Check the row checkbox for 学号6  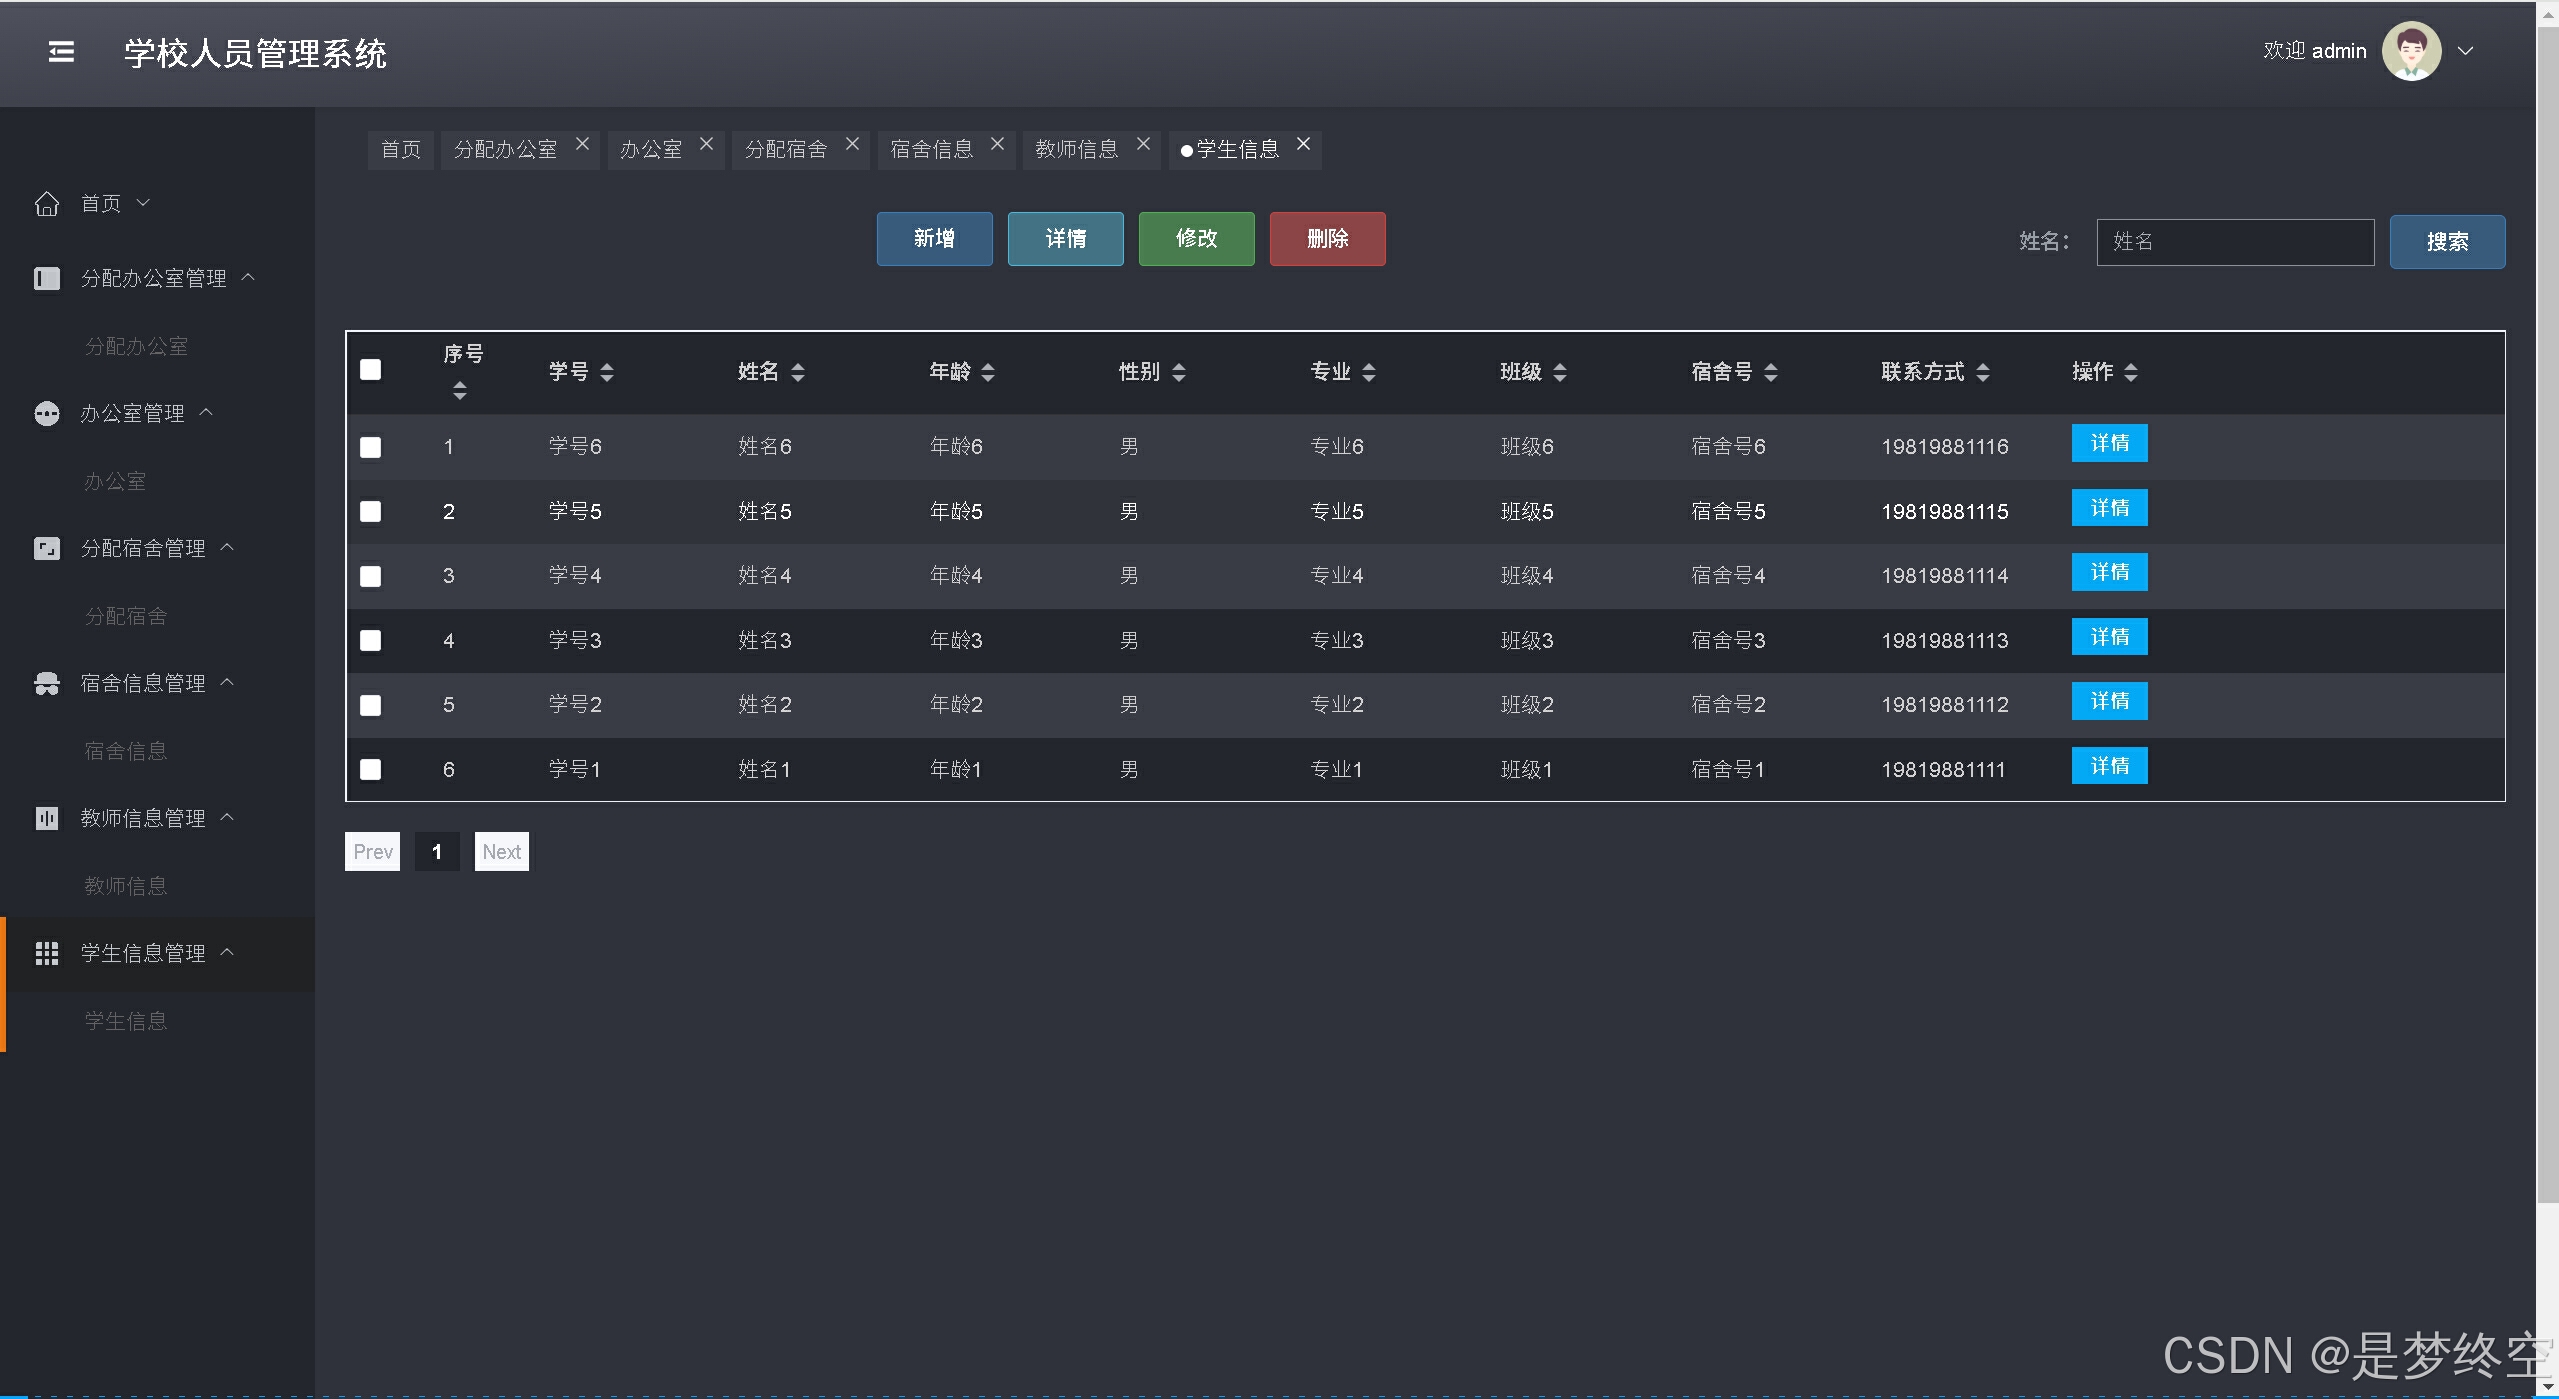[371, 447]
